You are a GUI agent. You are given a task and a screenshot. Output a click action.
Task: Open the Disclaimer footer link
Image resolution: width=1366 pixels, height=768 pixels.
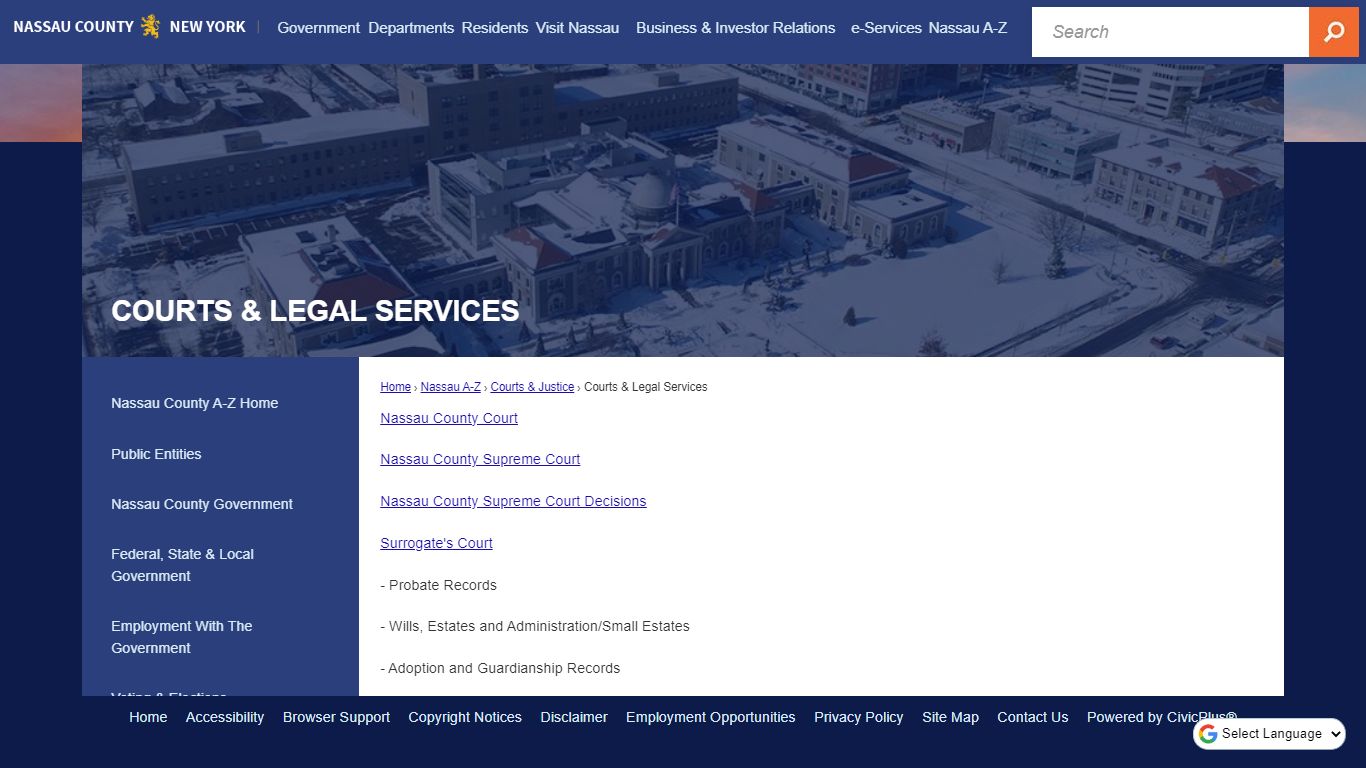pos(574,717)
